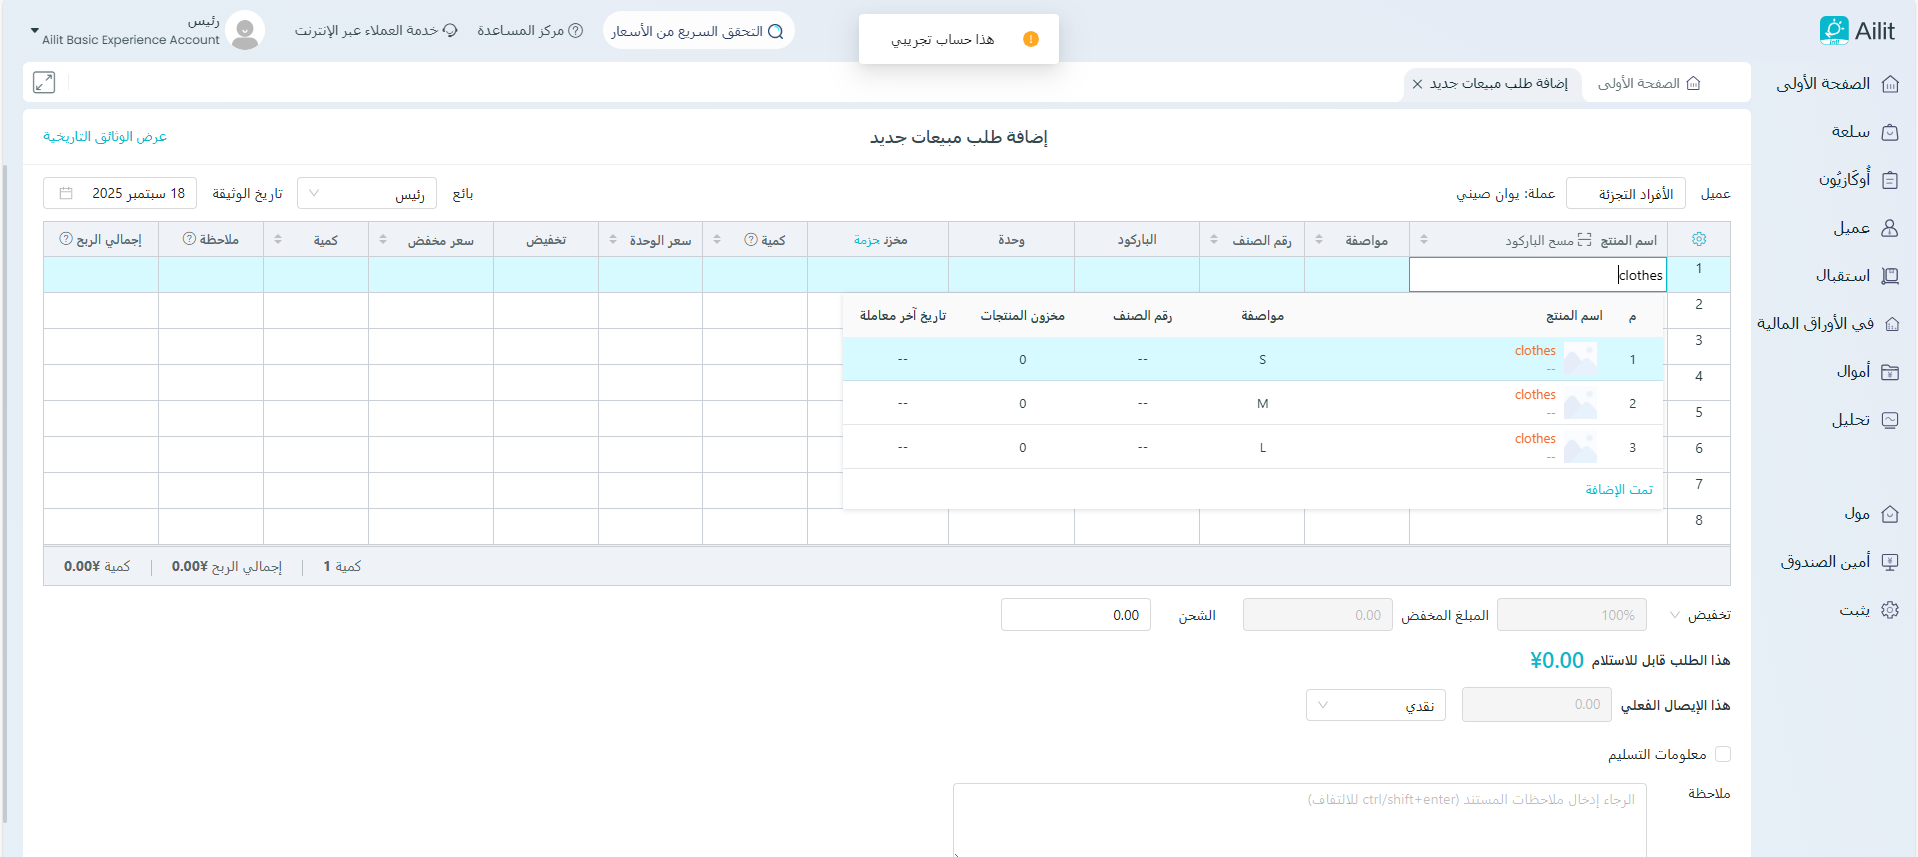Enable the معلومات التسليم checkbox
This screenshot has width=1918, height=857.
click(x=1722, y=754)
